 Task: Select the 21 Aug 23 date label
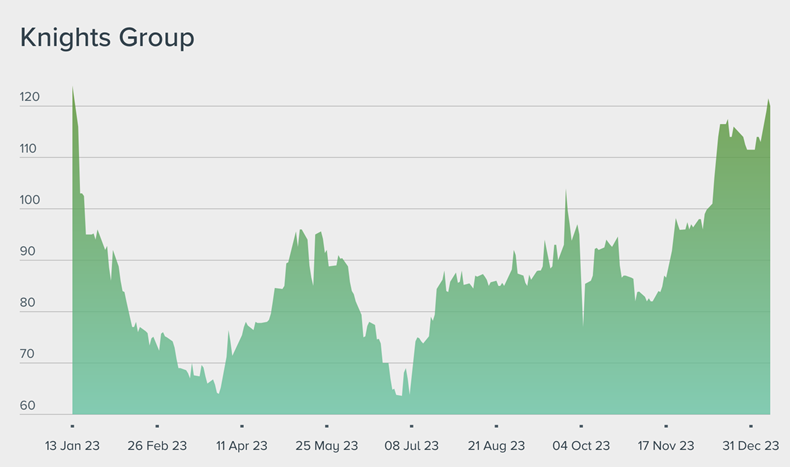(496, 445)
